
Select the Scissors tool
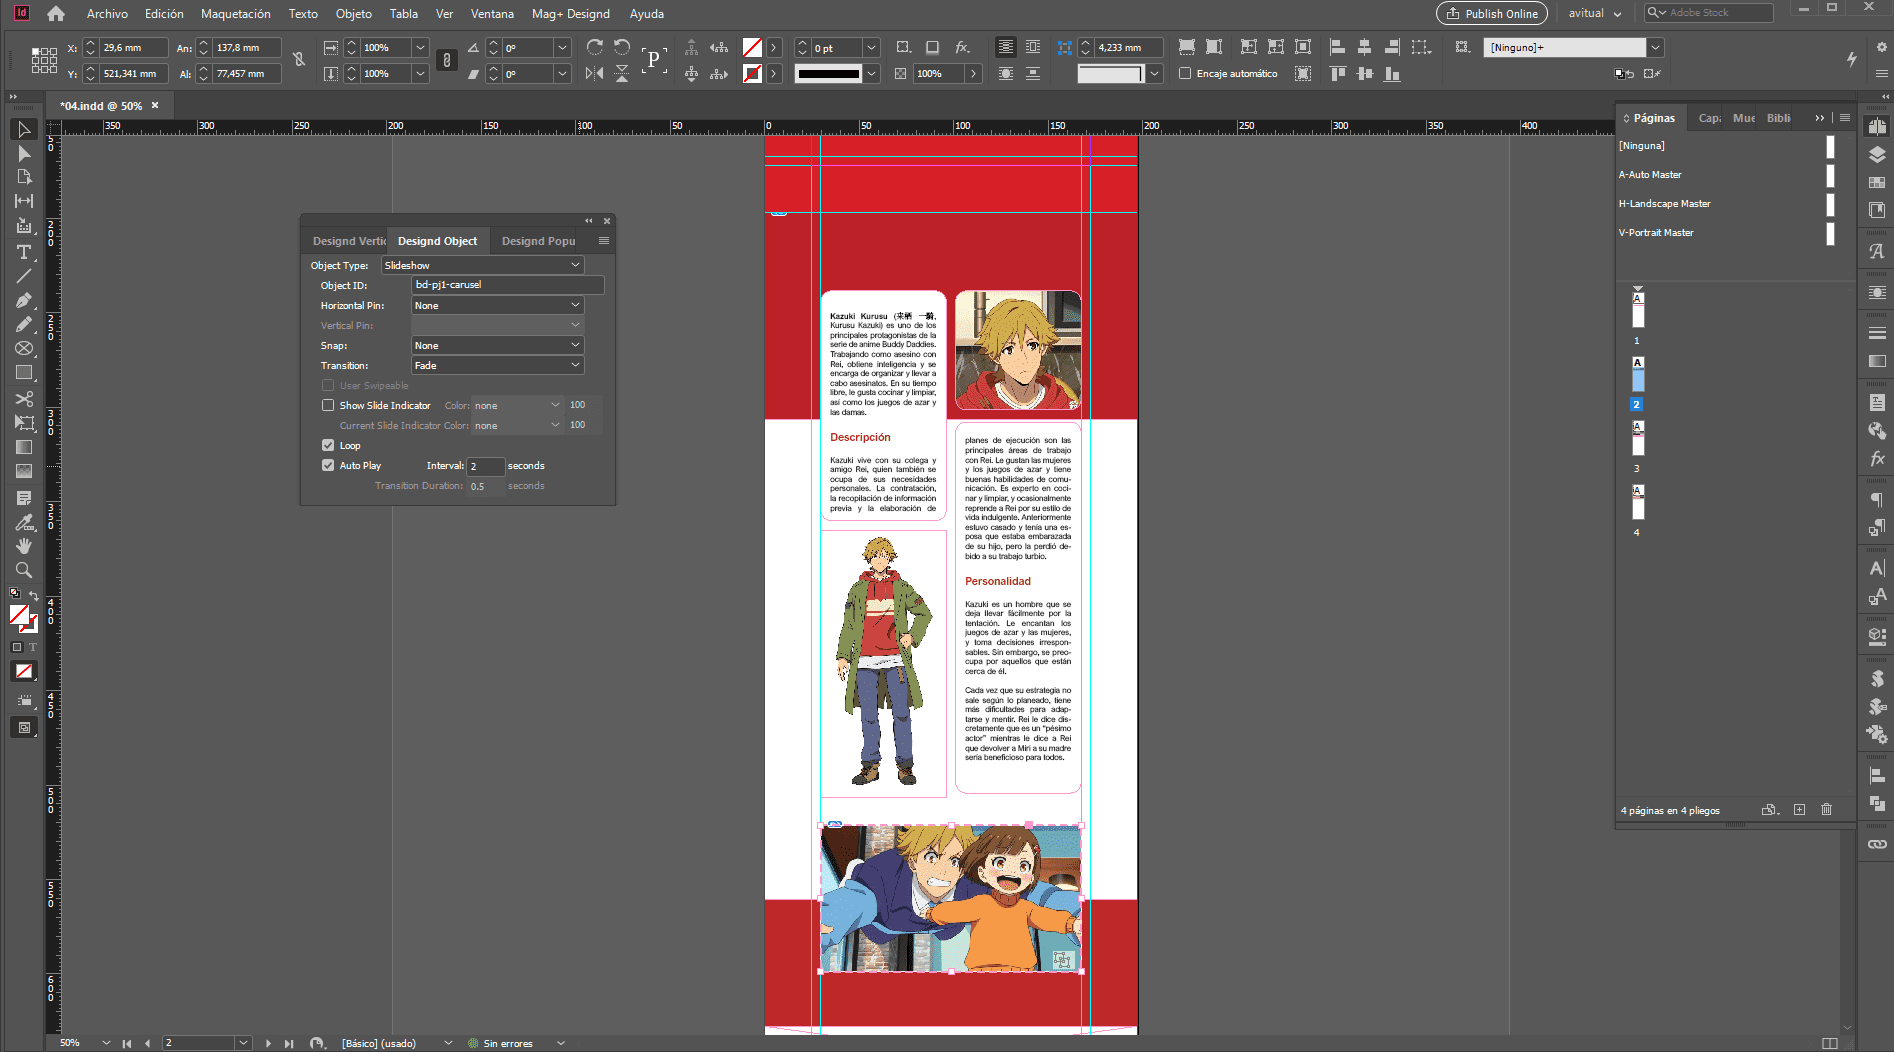[x=24, y=398]
